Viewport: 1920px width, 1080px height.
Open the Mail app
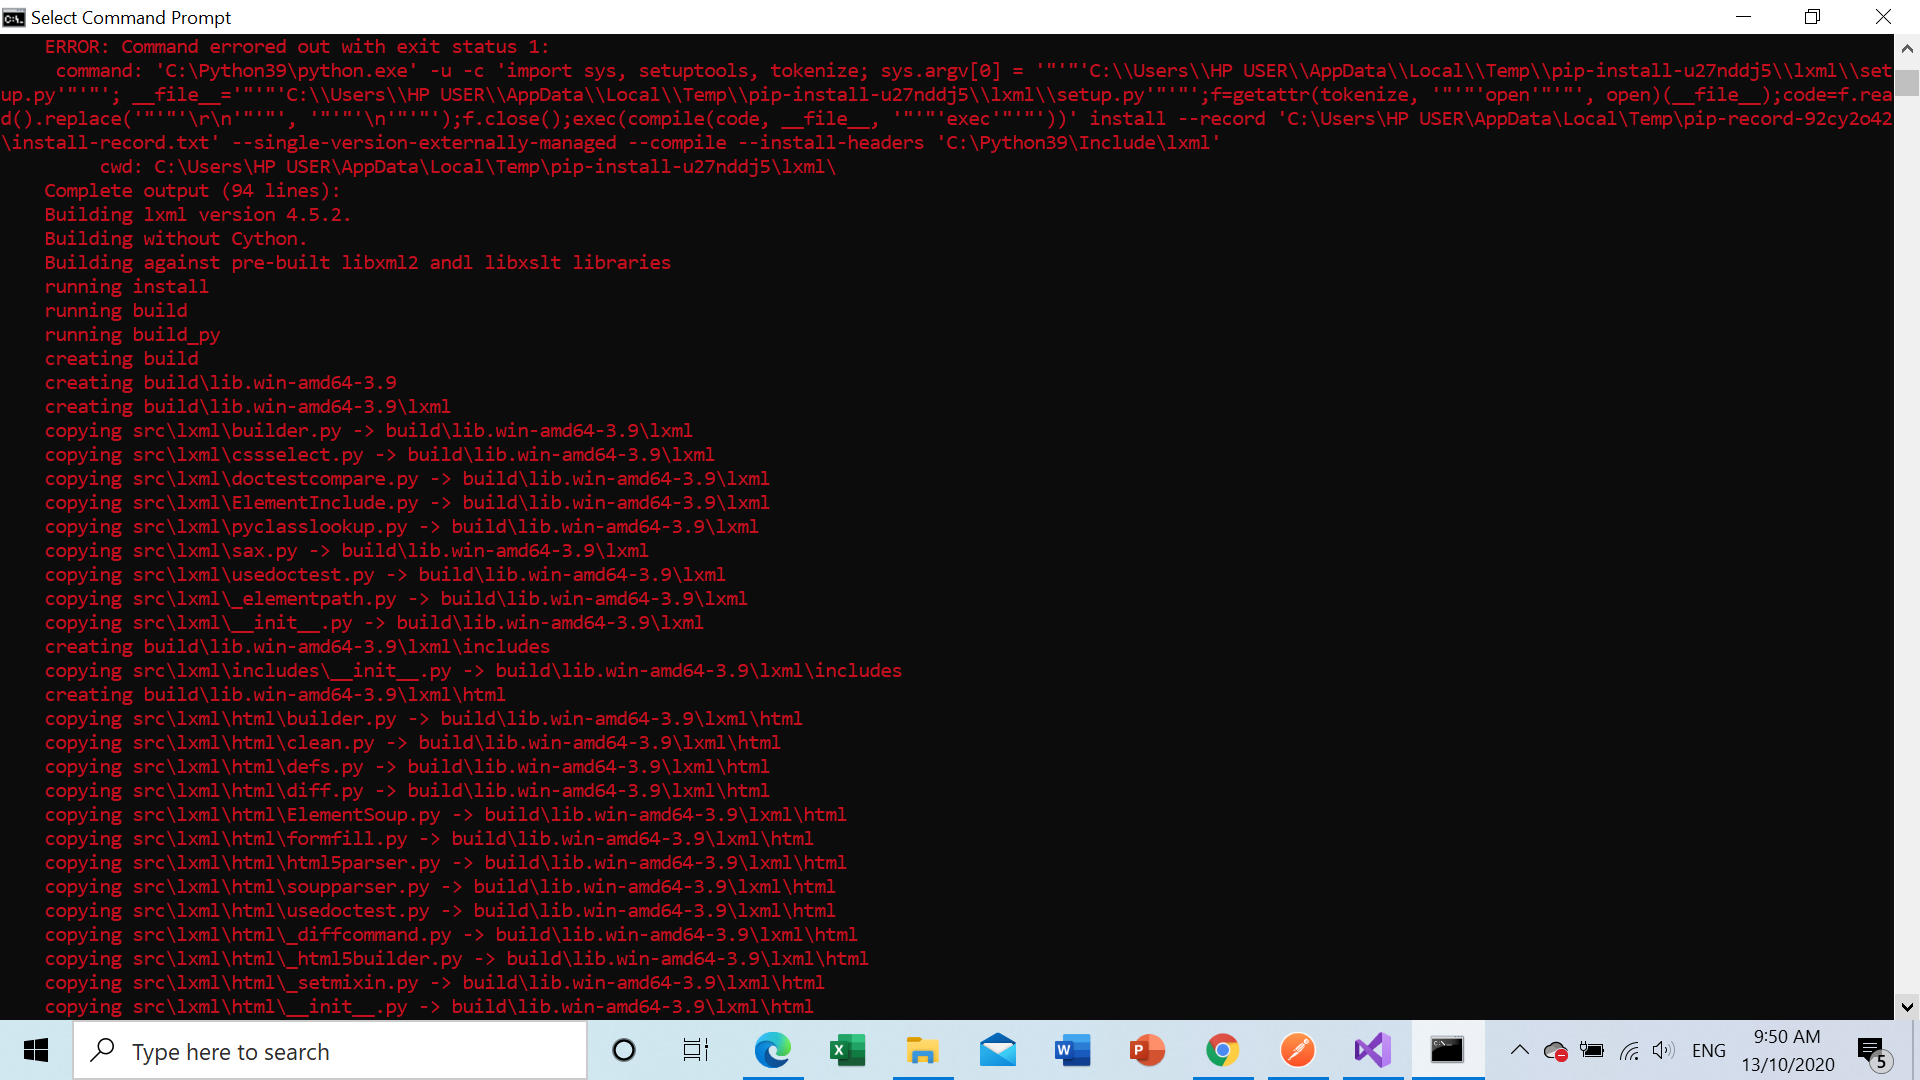coord(998,1050)
